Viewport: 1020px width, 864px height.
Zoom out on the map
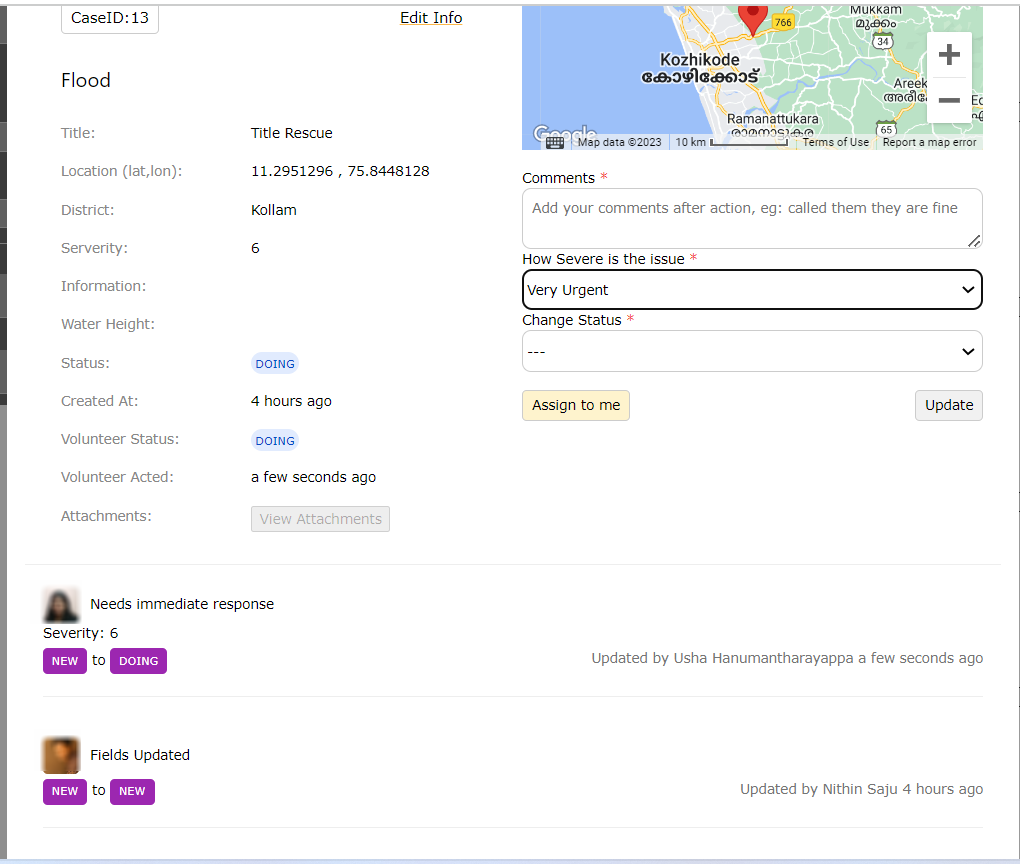949,101
